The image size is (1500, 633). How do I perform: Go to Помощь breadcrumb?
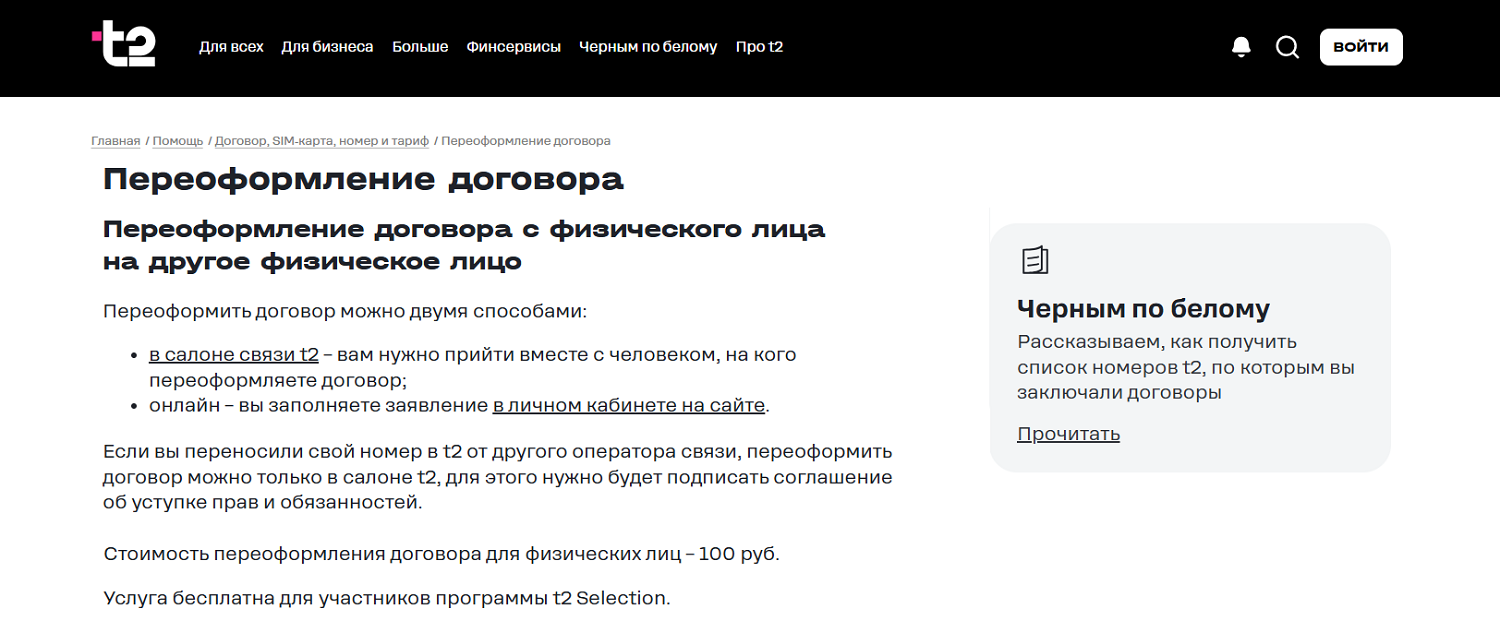click(x=178, y=141)
